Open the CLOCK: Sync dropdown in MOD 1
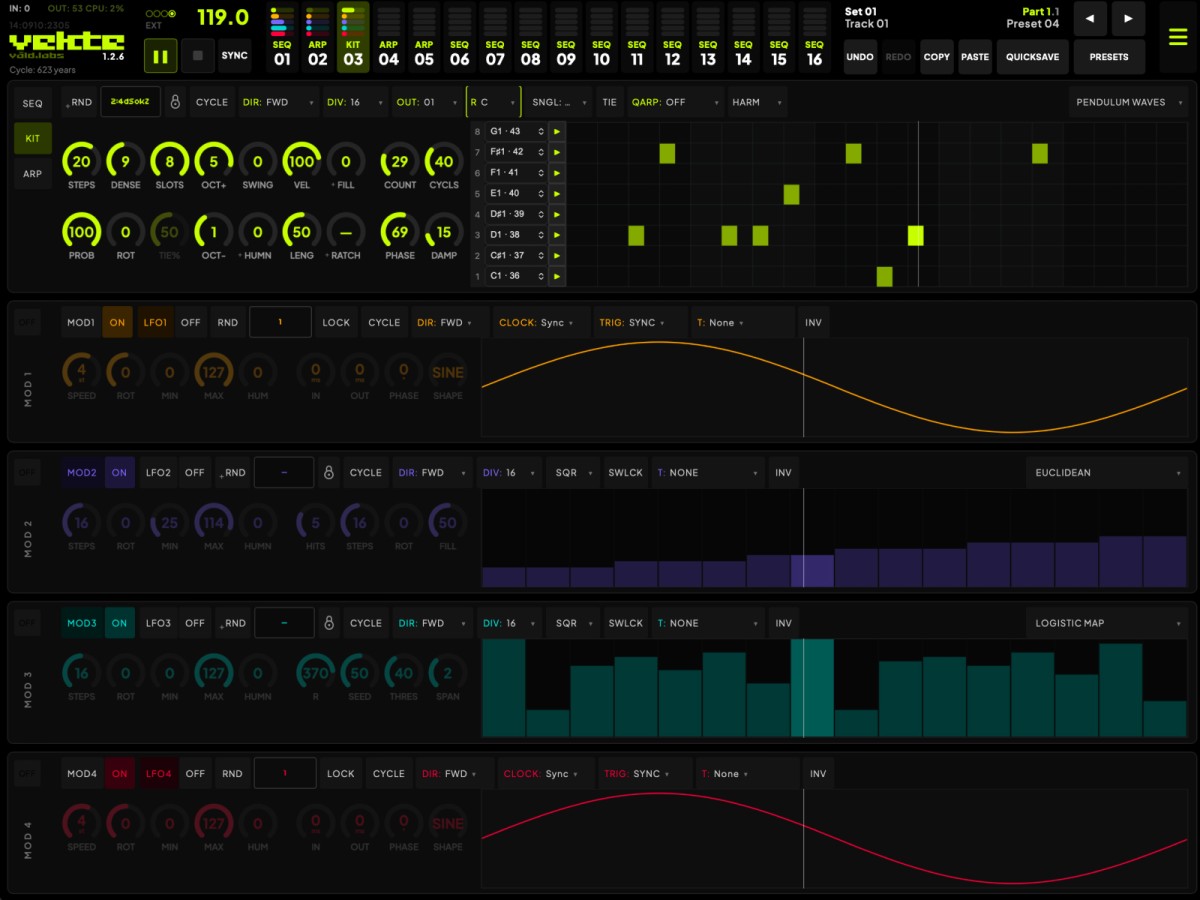The width and height of the screenshot is (1200, 900). coord(539,323)
